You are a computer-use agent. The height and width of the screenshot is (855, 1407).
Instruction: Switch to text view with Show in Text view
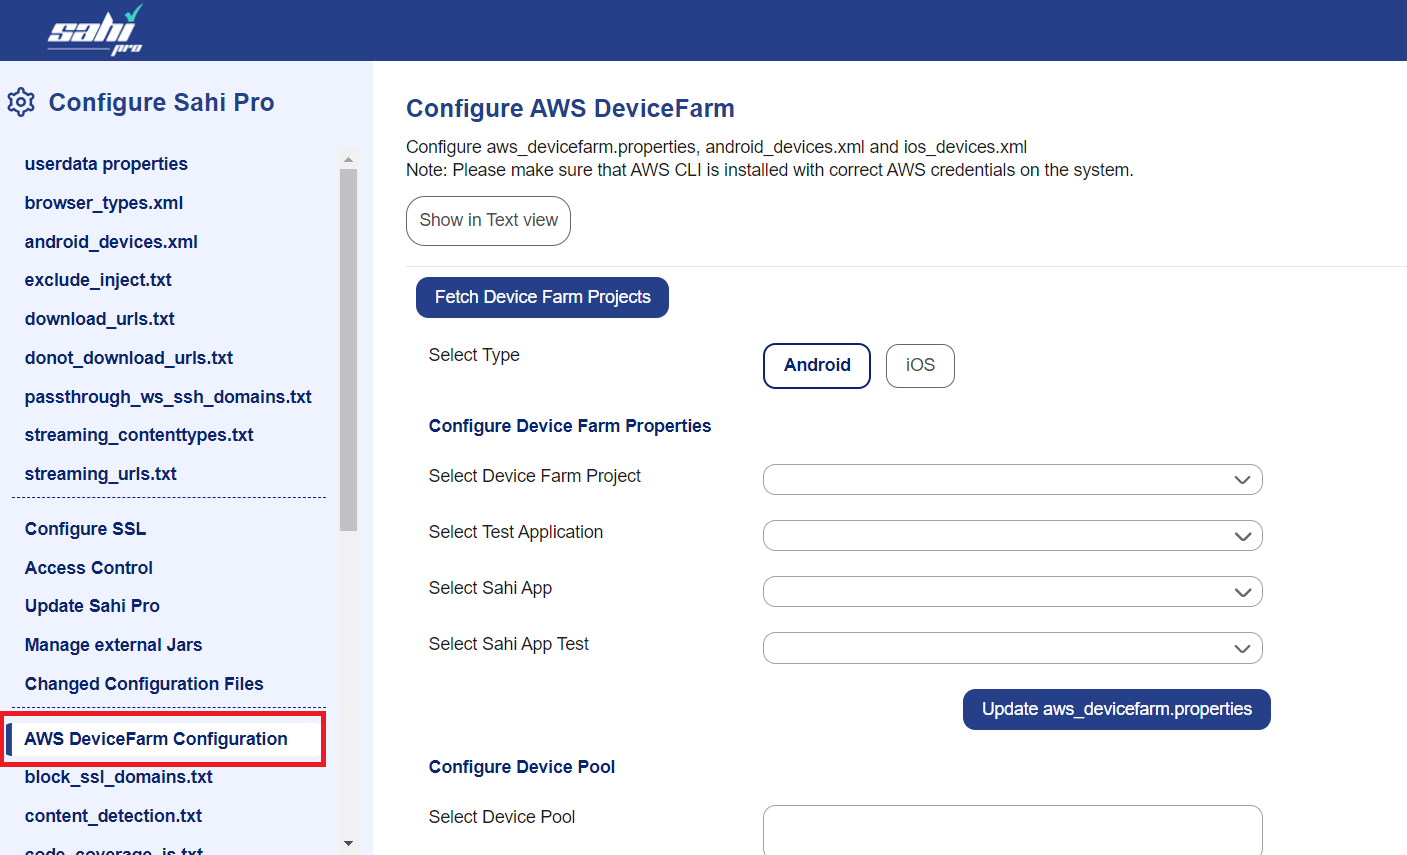click(x=488, y=221)
